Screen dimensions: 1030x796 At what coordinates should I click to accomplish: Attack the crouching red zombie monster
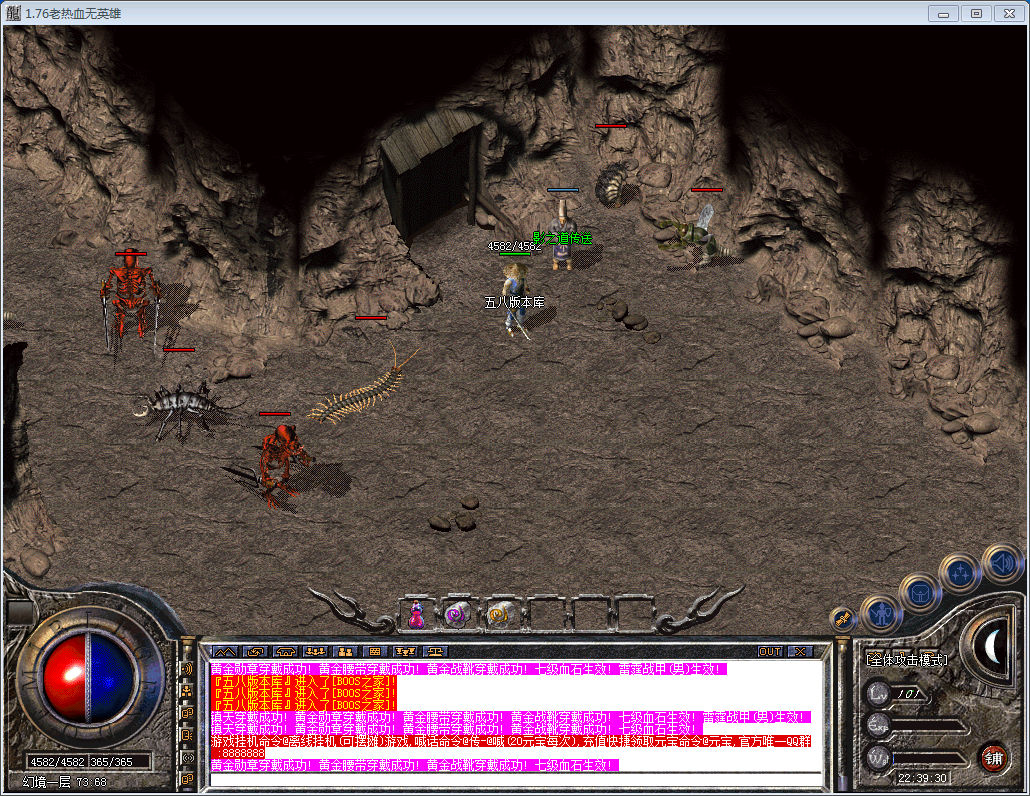click(281, 462)
